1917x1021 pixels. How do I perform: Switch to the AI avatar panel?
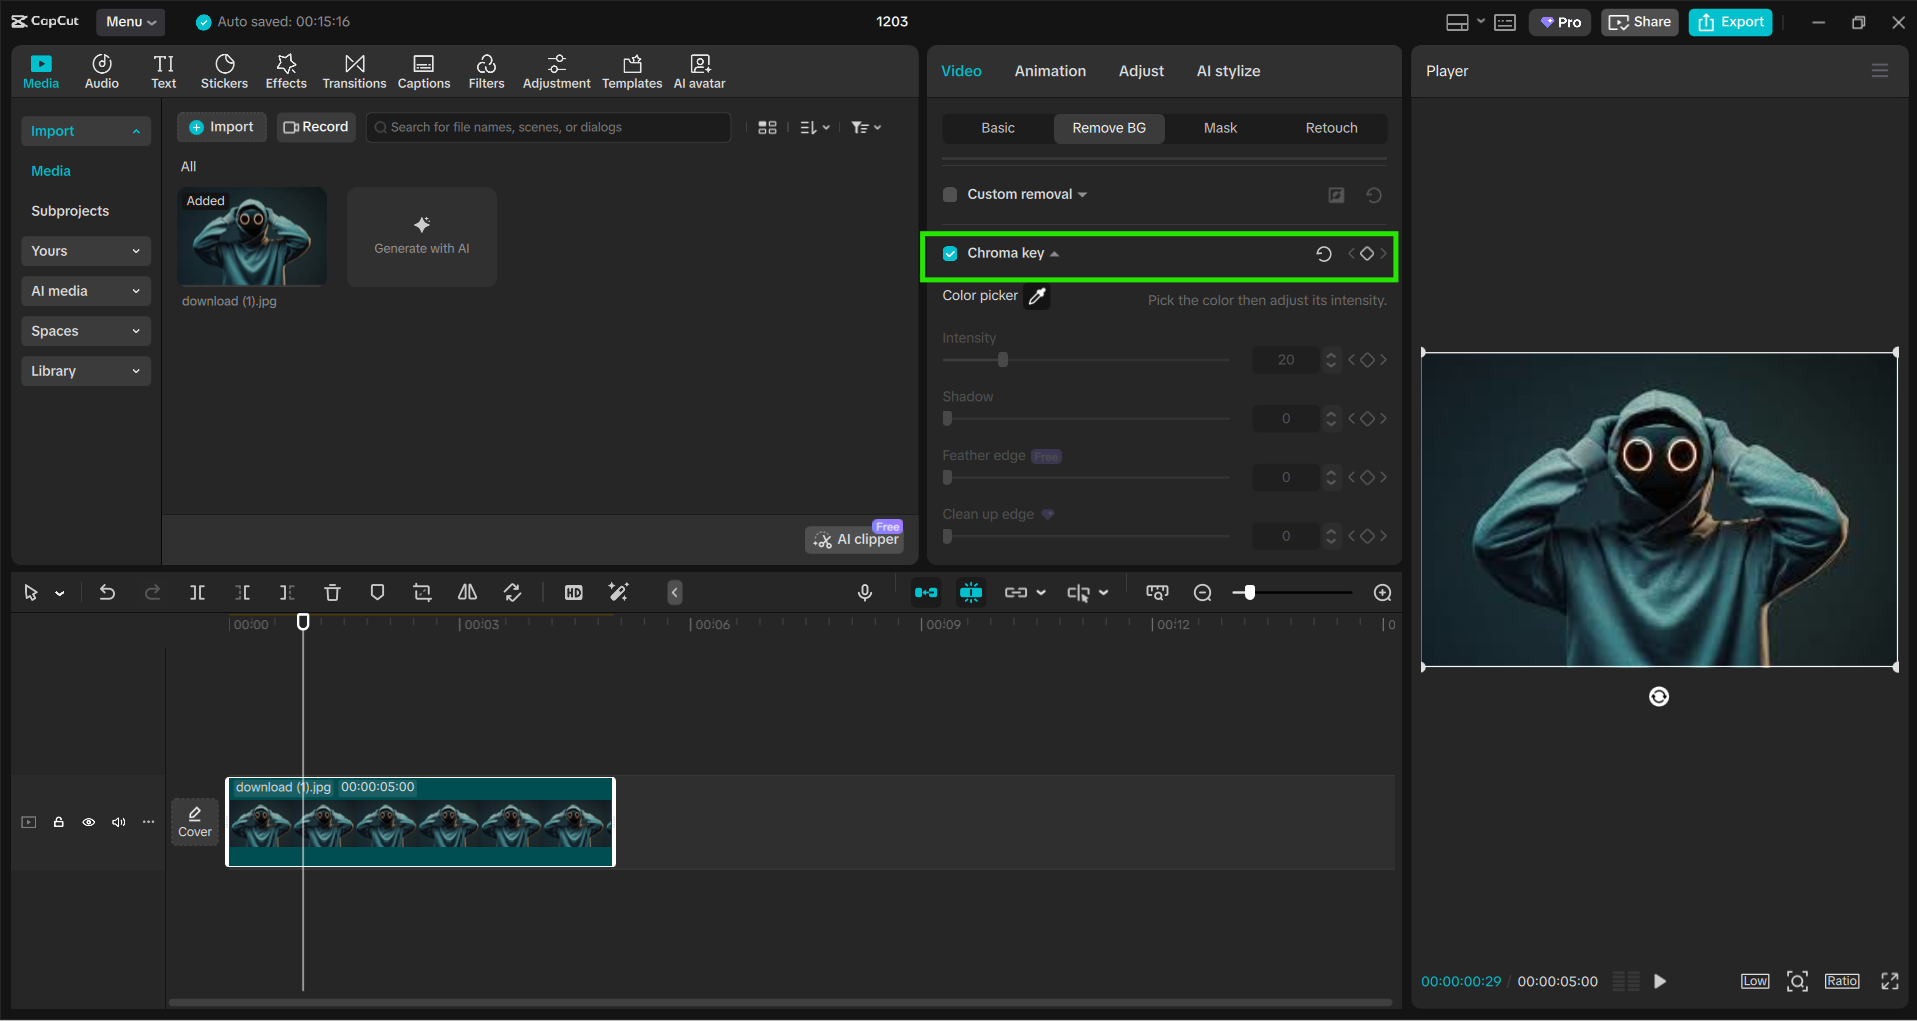coord(698,70)
